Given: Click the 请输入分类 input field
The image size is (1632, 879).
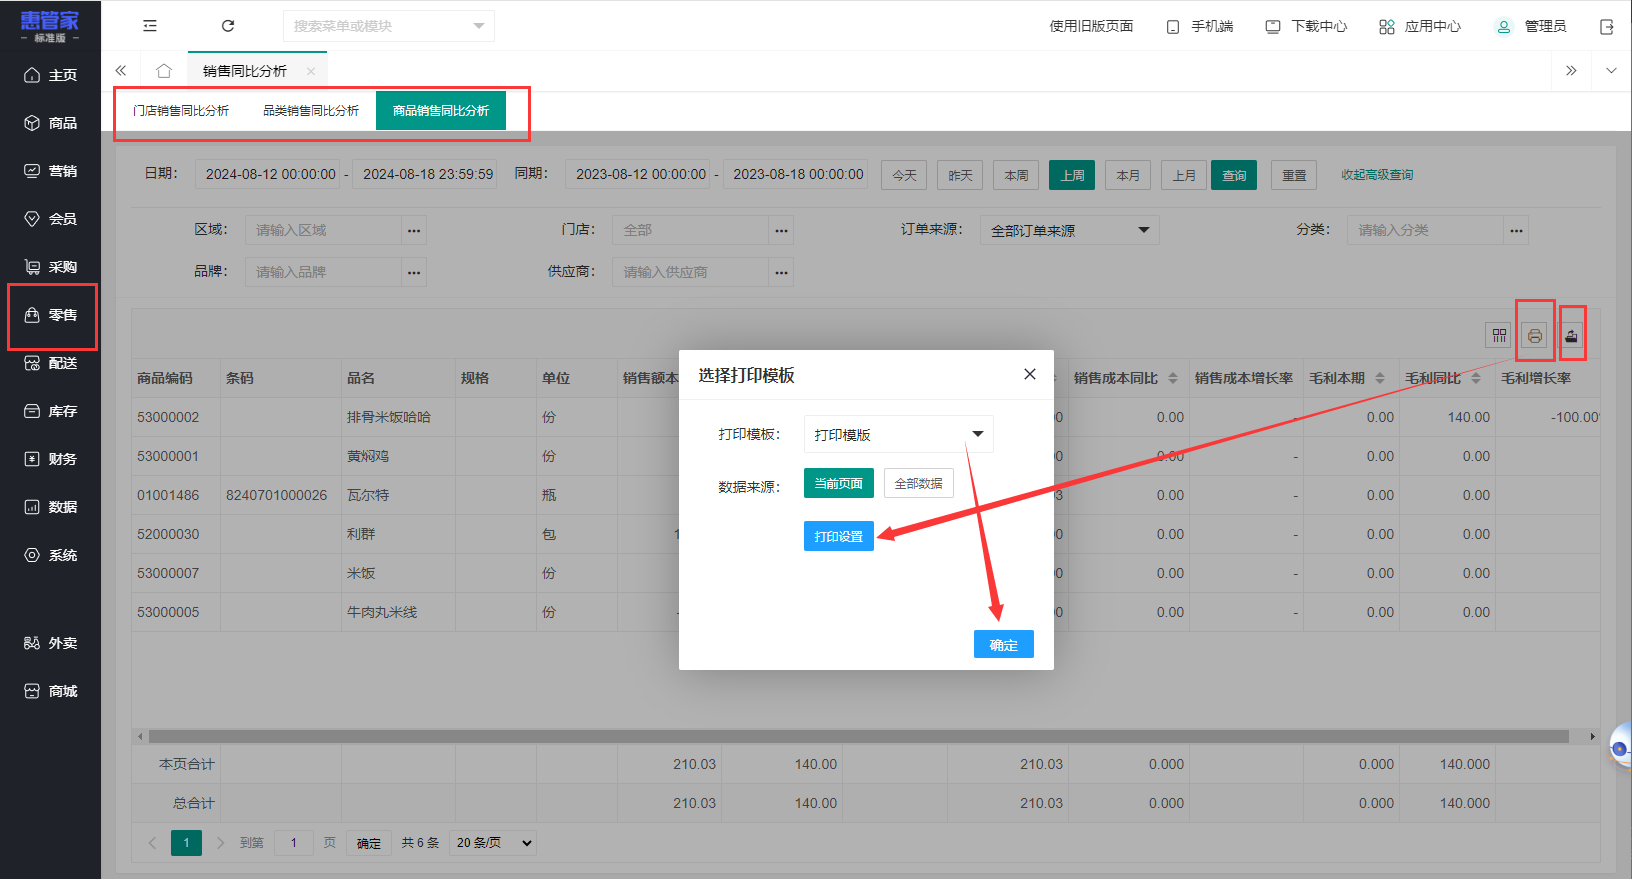Looking at the screenshot, I should [x=1425, y=230].
